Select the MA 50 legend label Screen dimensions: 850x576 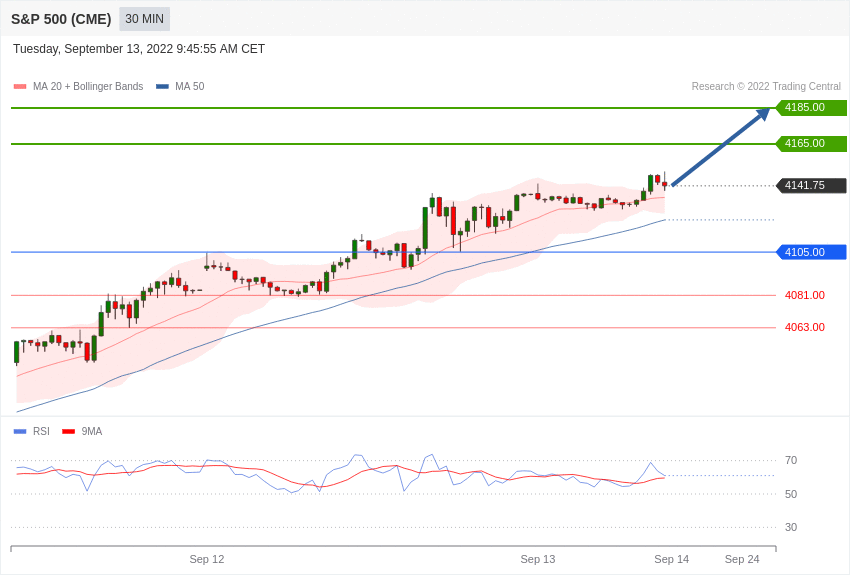(190, 86)
